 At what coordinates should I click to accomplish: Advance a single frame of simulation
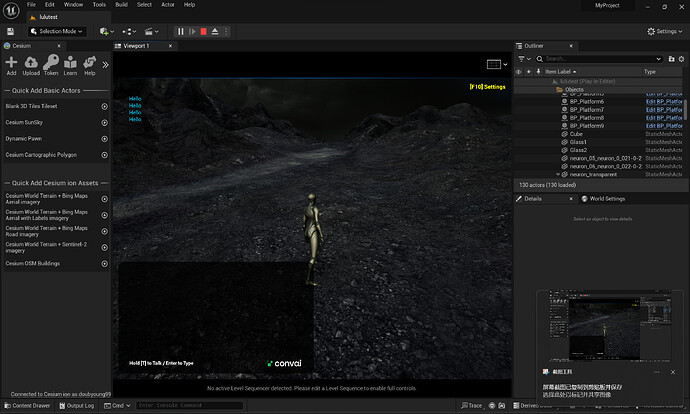(x=192, y=31)
